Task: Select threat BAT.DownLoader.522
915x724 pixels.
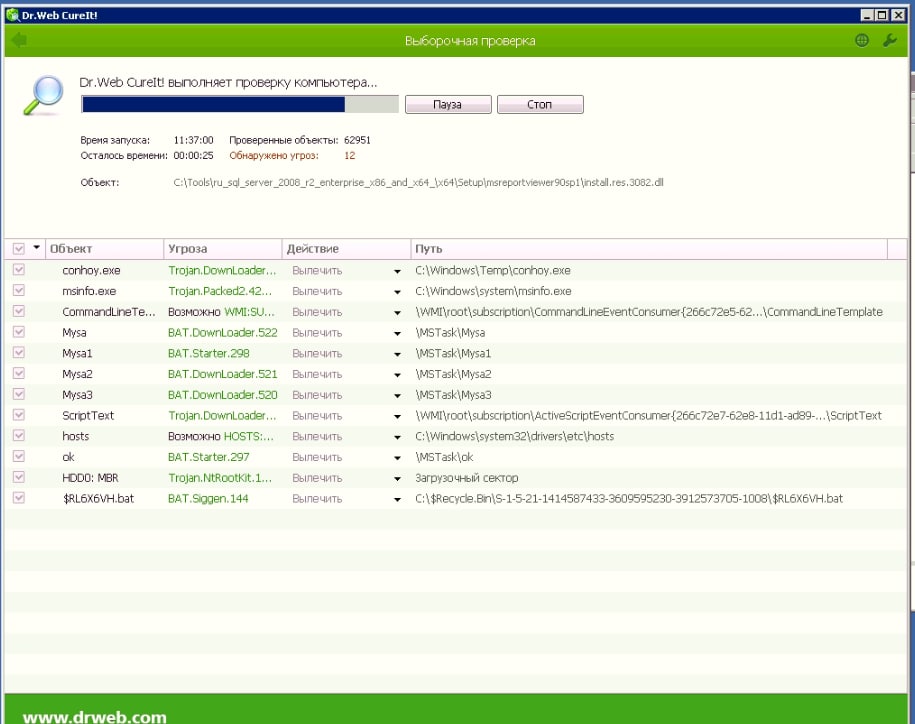Action: pyautogui.click(x=222, y=333)
